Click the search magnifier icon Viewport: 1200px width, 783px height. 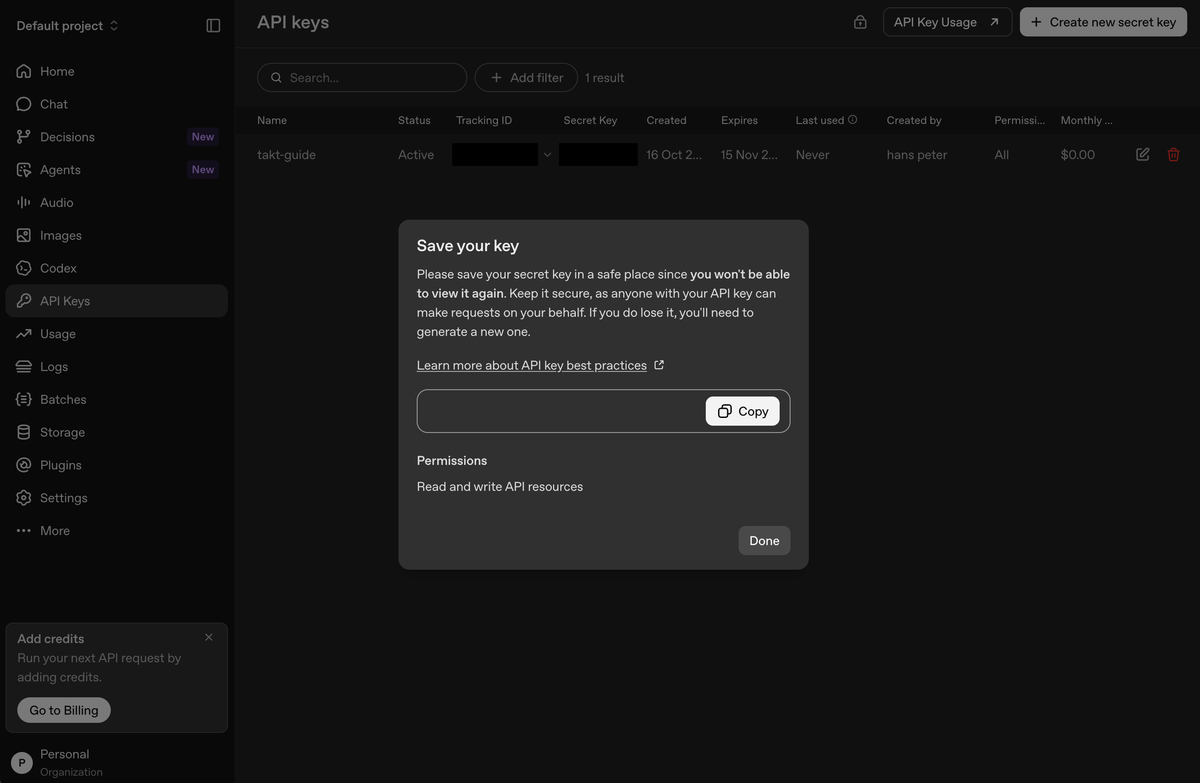[x=277, y=77]
